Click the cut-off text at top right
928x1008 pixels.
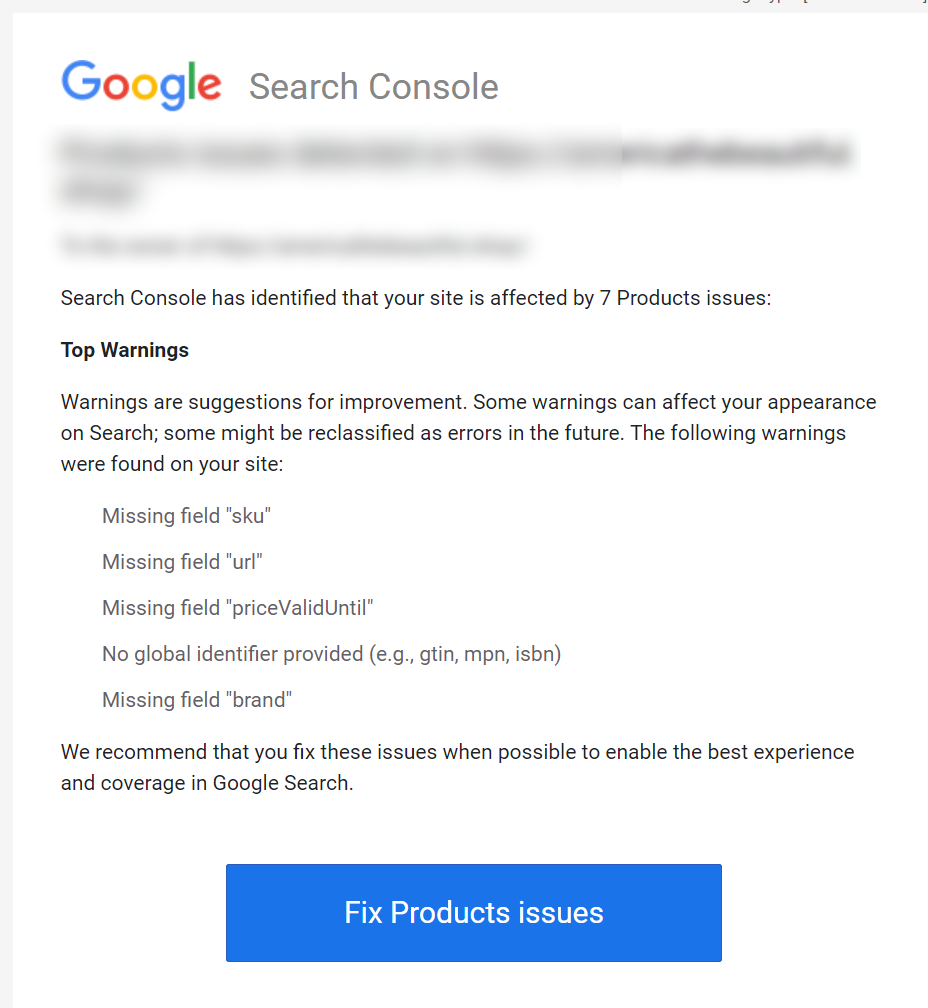point(830,2)
